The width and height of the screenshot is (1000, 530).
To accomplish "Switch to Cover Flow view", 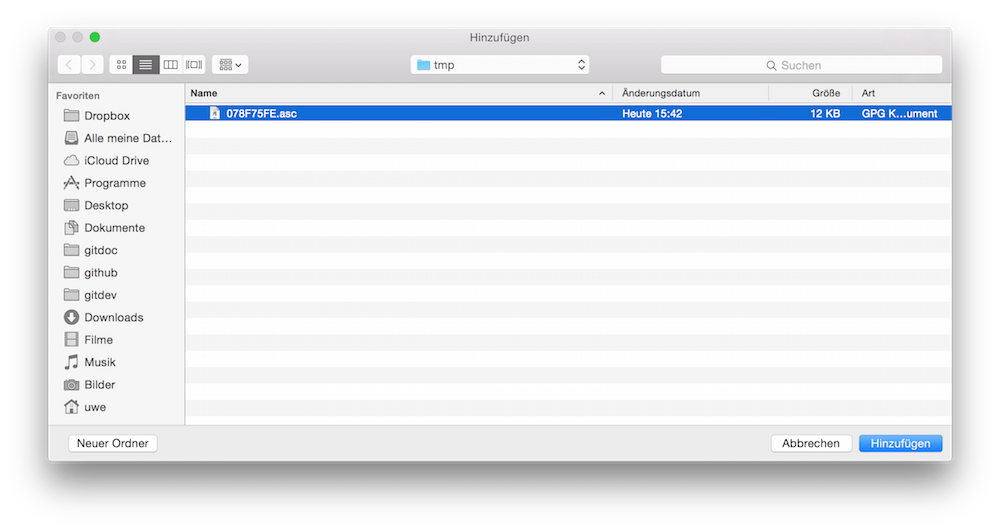I will pyautogui.click(x=194, y=64).
